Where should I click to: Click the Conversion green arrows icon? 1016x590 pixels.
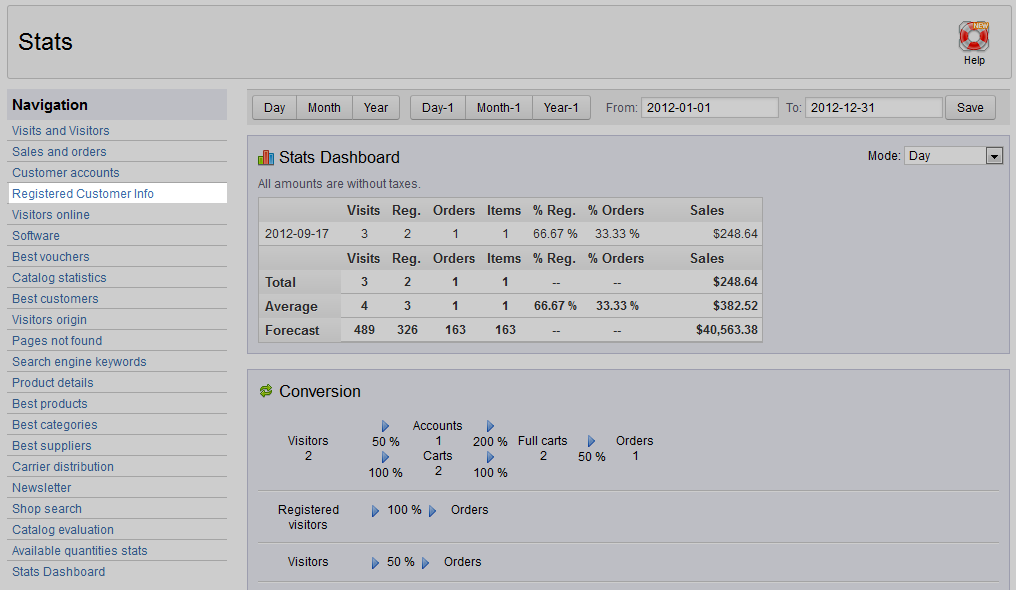point(266,391)
